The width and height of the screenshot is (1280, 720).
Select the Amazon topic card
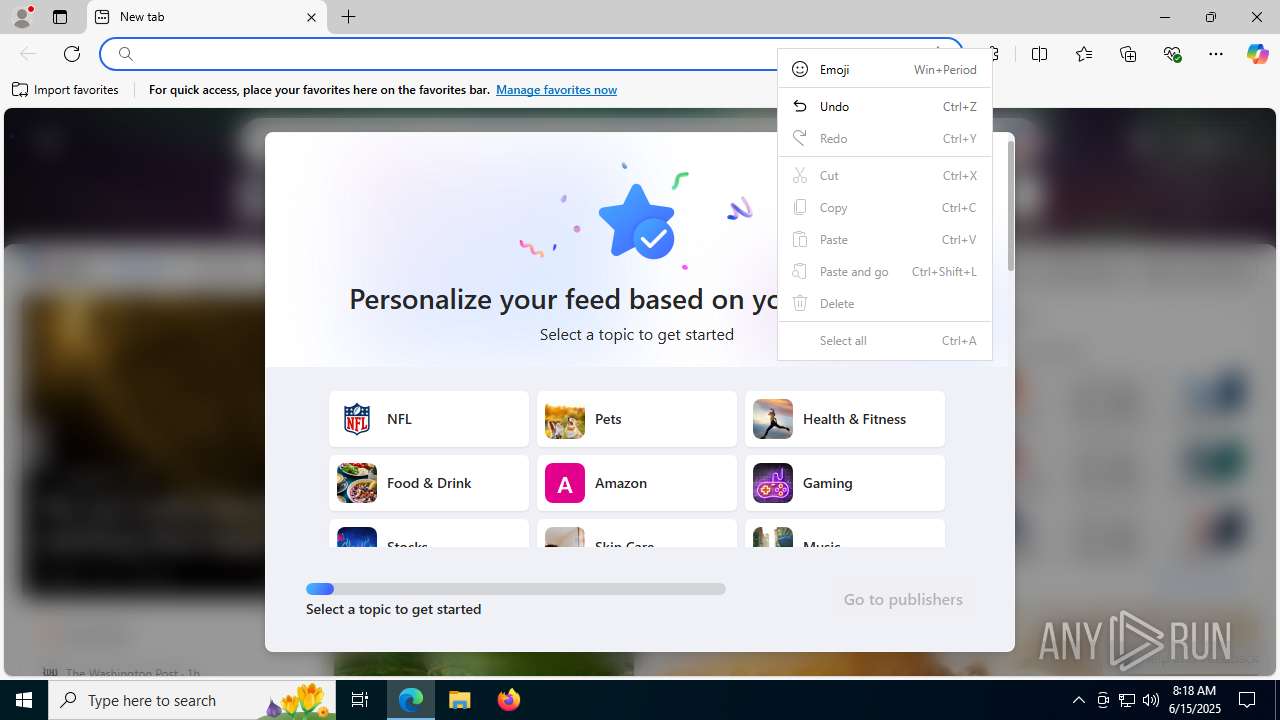pos(637,483)
